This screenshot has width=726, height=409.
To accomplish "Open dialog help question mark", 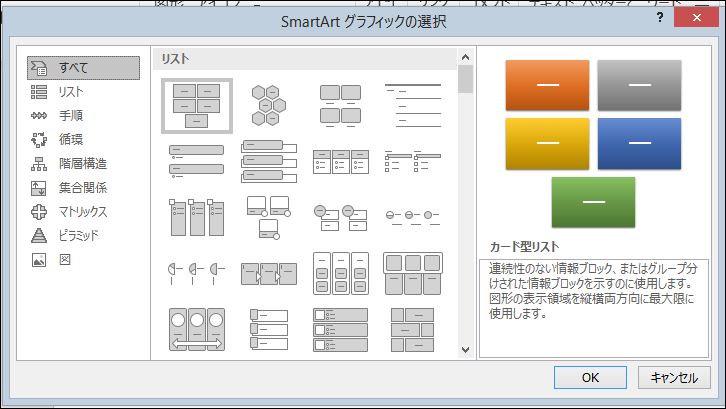I will 660,17.
